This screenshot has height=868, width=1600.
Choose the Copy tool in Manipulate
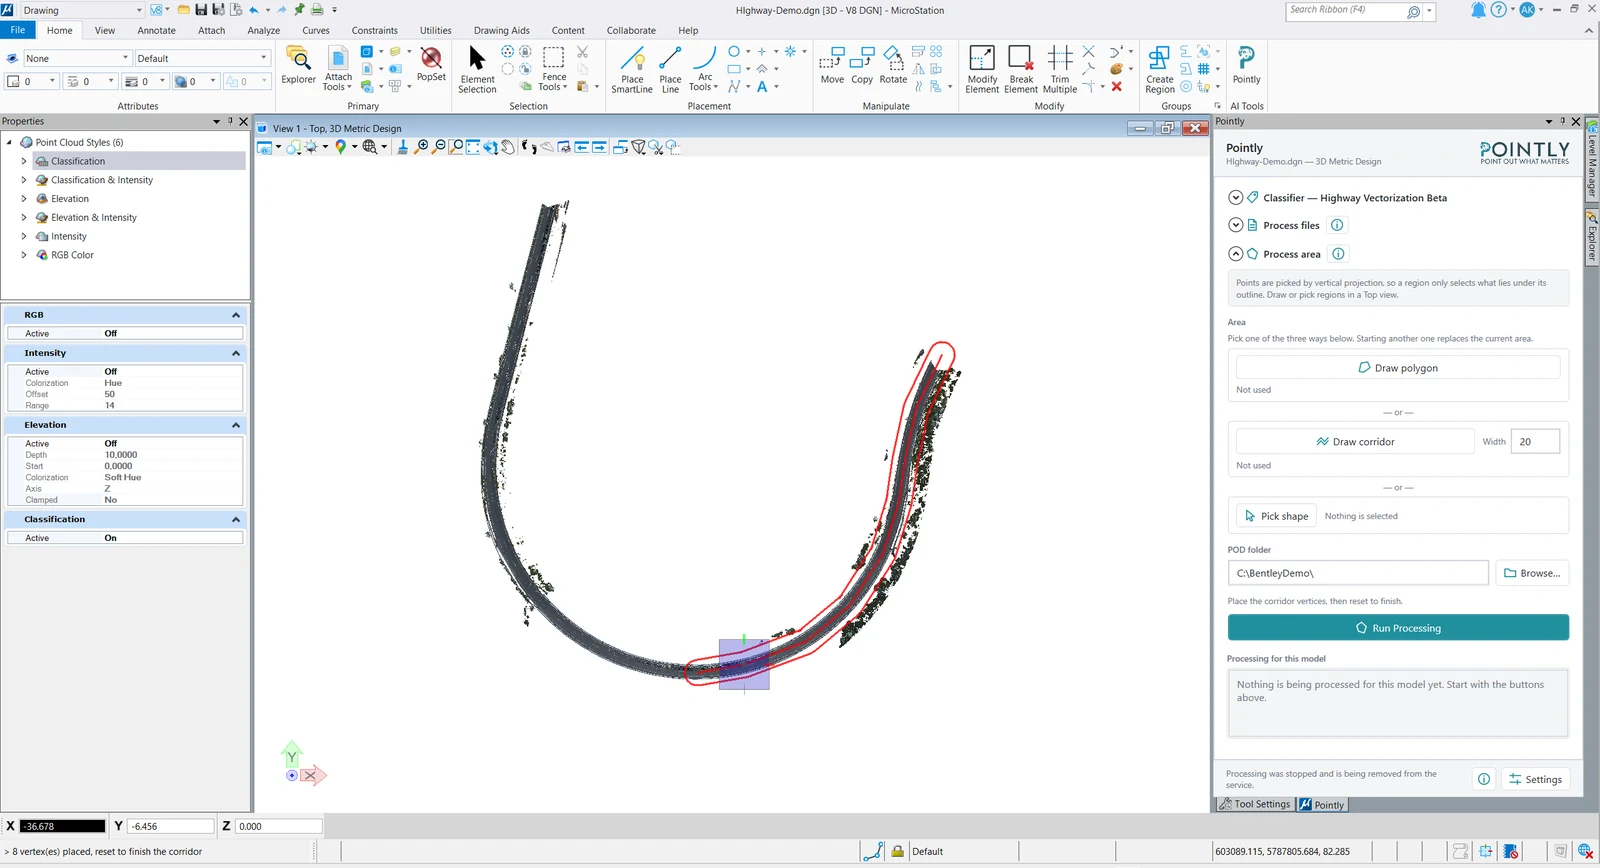click(x=862, y=65)
